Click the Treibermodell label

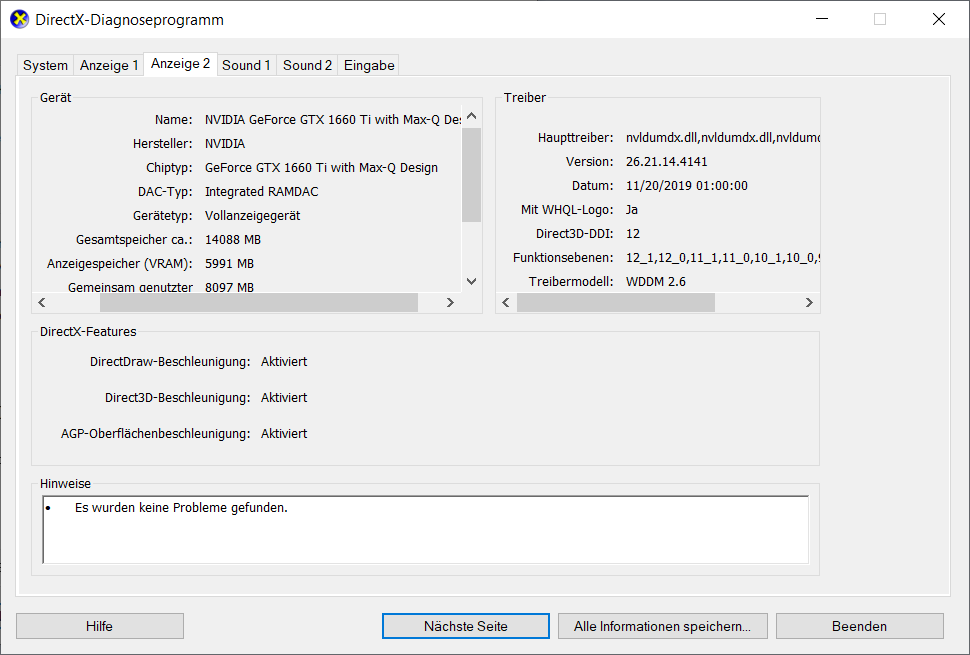coord(570,281)
